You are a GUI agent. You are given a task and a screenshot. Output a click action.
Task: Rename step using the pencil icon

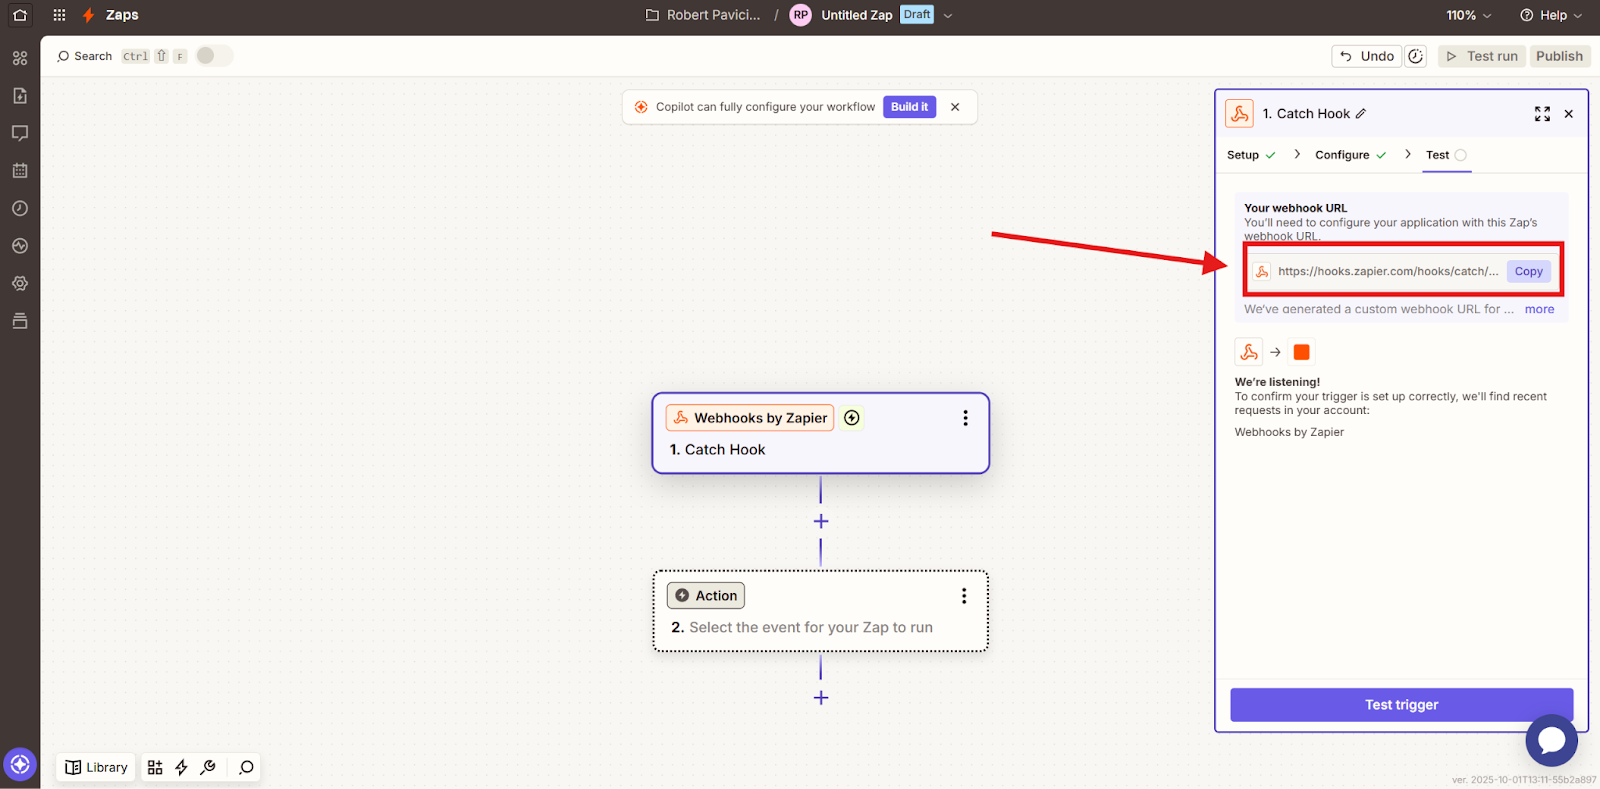coord(1361,114)
